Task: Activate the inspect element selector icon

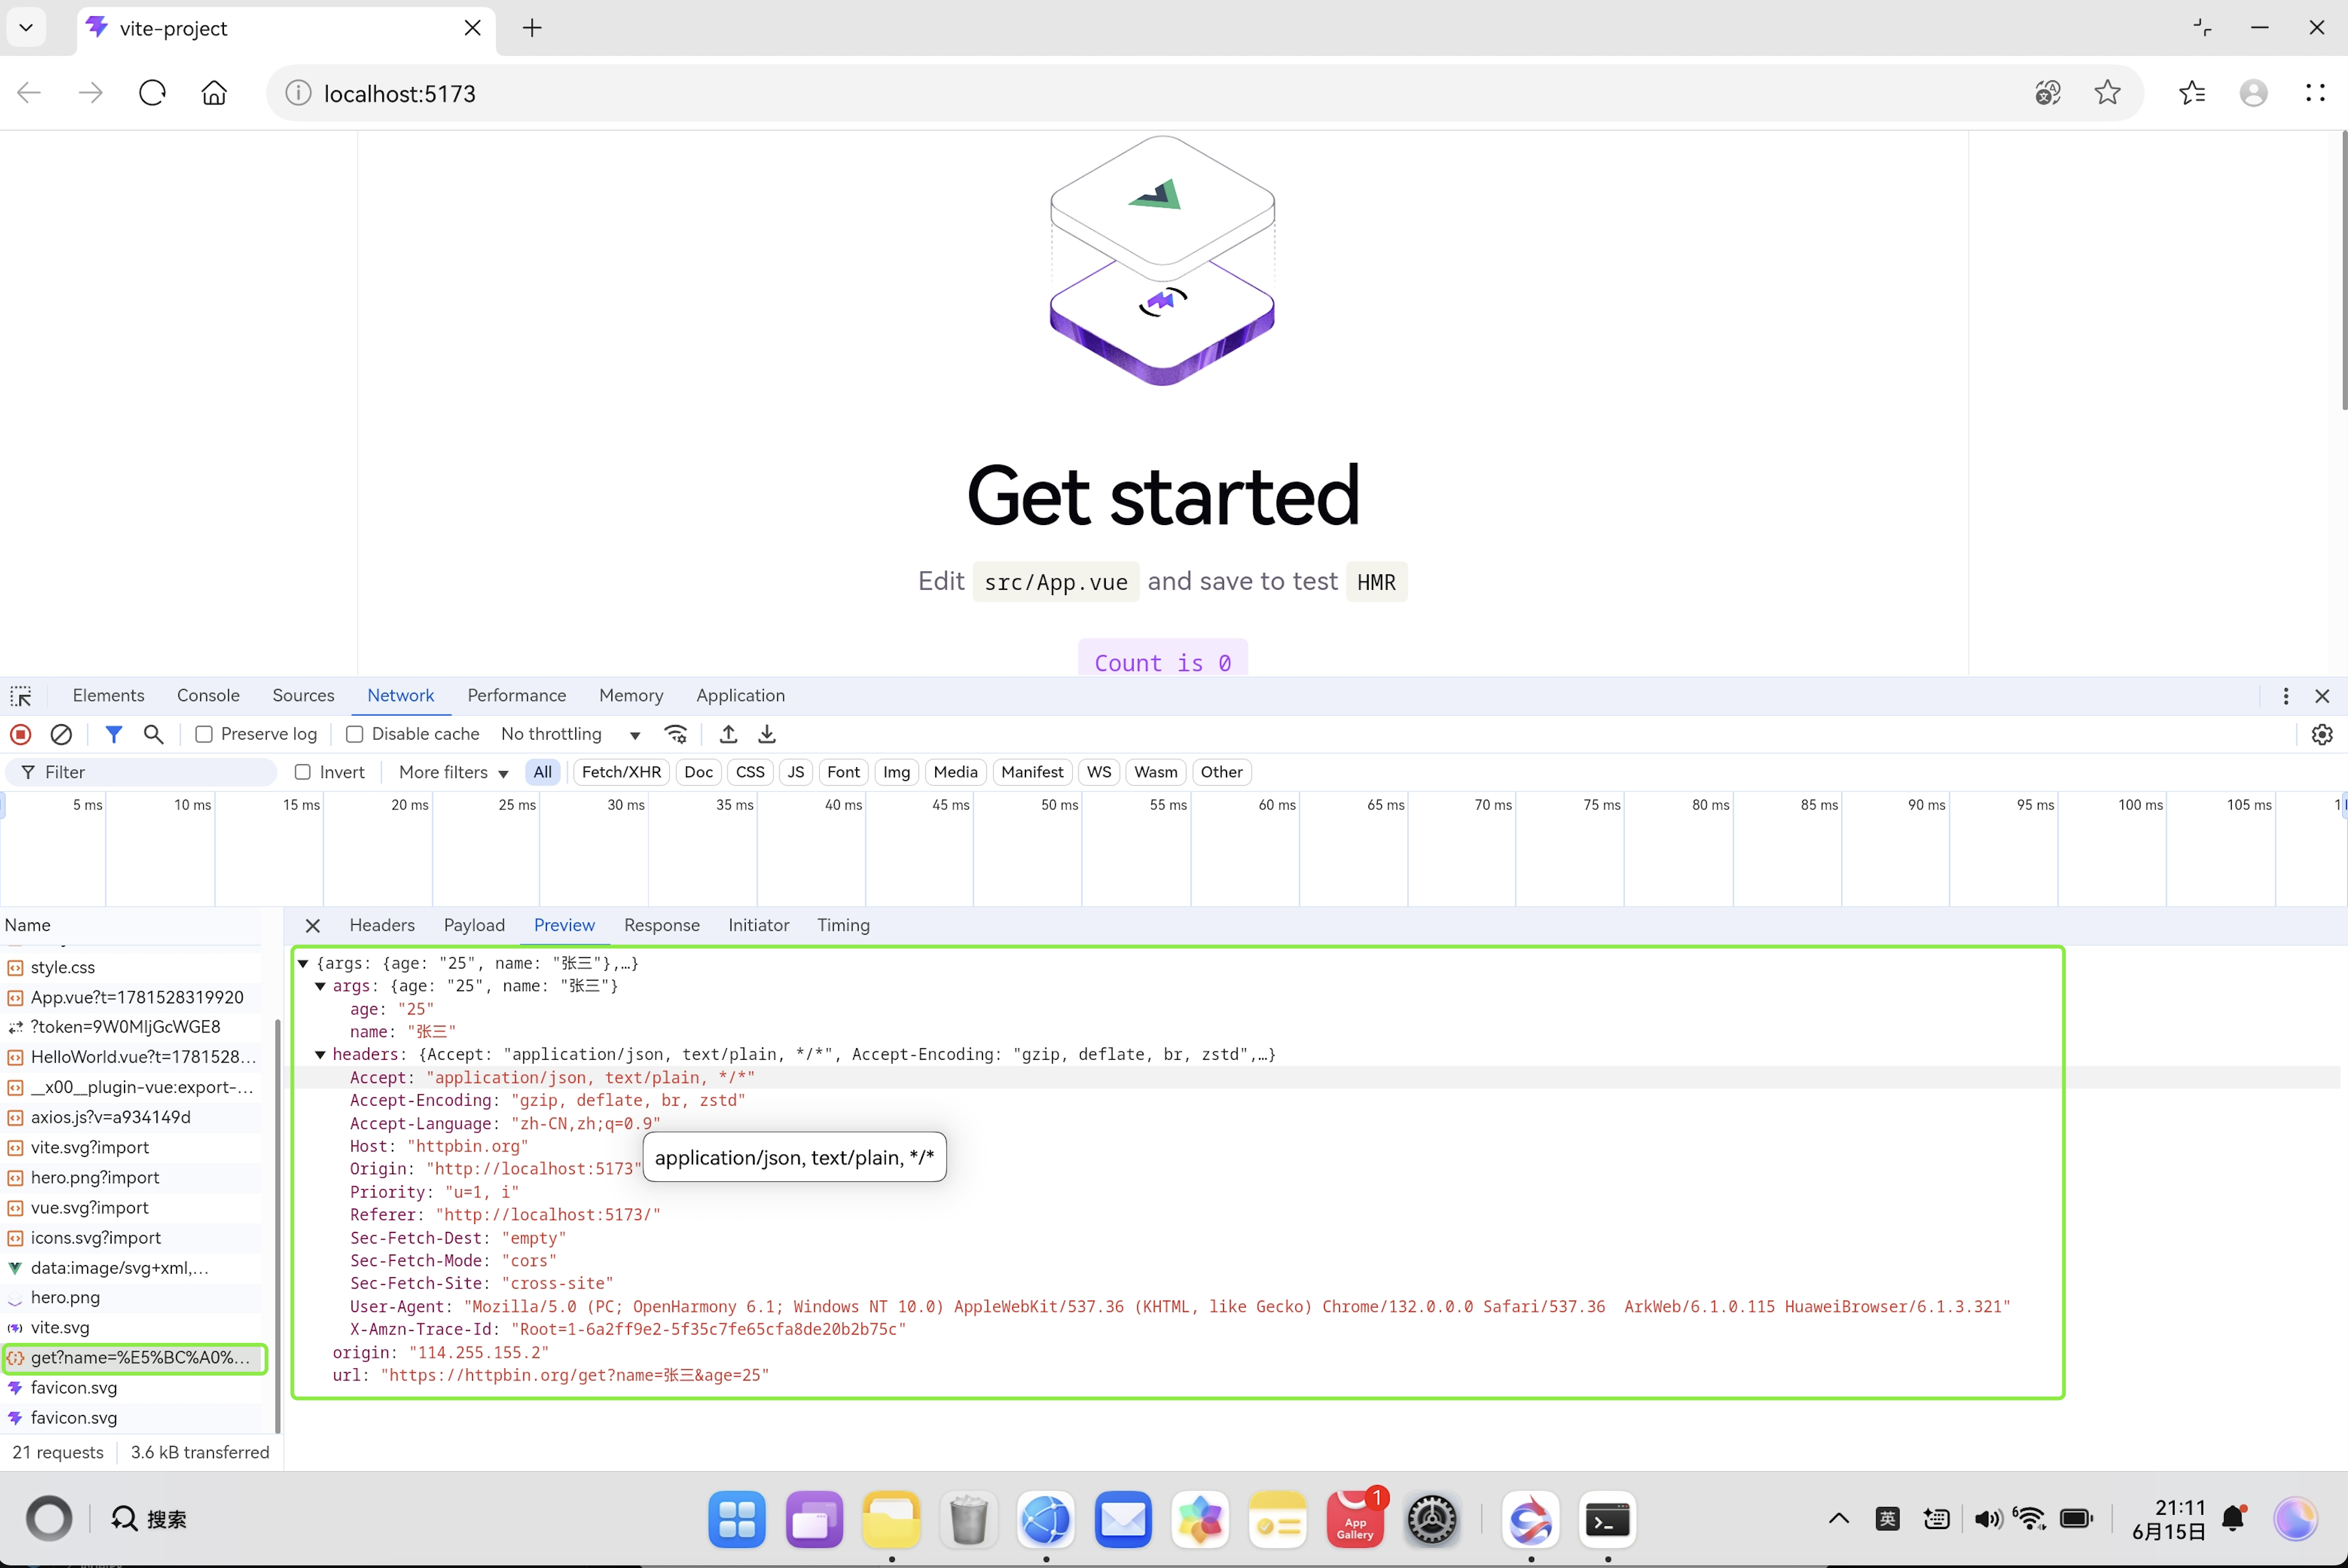Action: point(21,696)
